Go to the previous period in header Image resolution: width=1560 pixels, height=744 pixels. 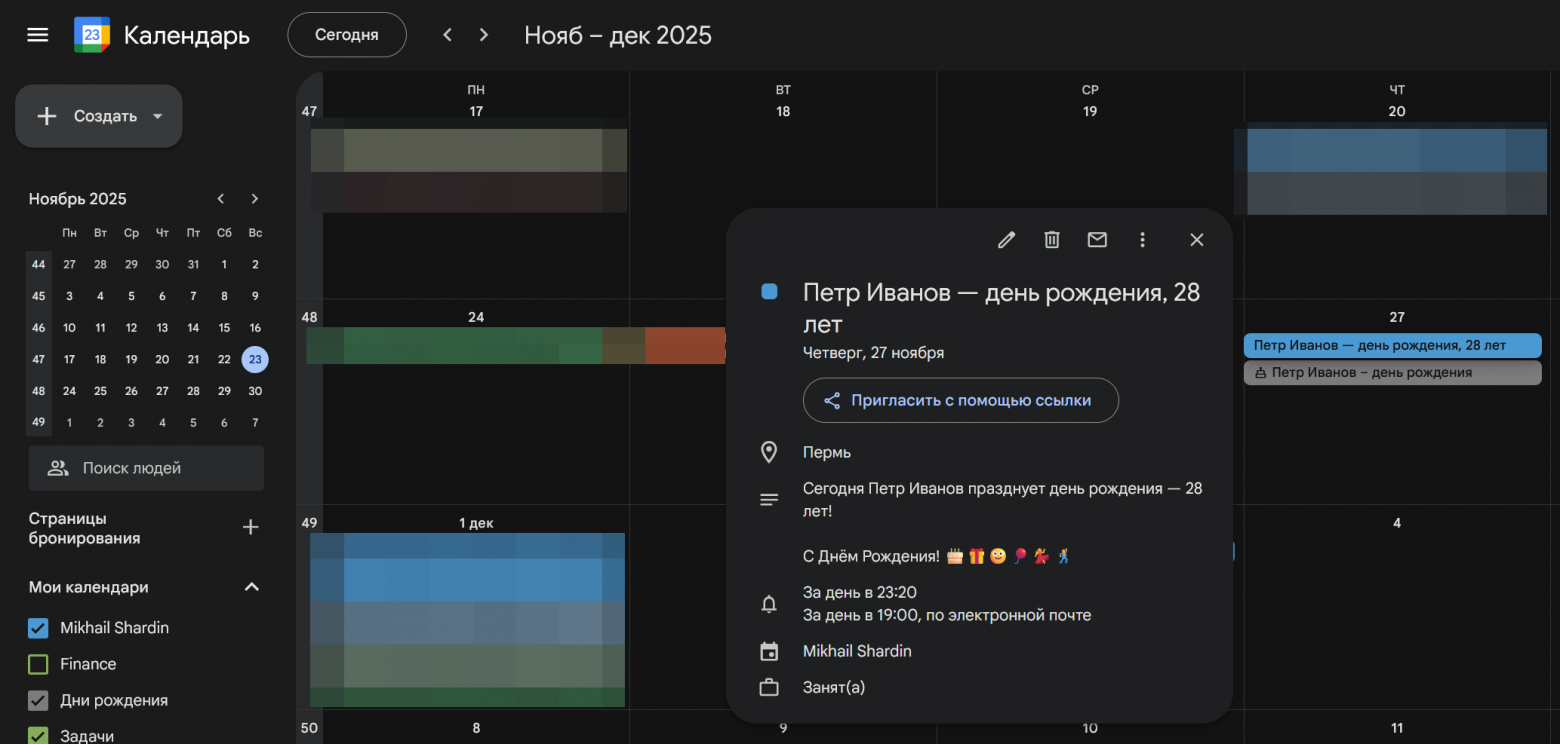pos(448,35)
